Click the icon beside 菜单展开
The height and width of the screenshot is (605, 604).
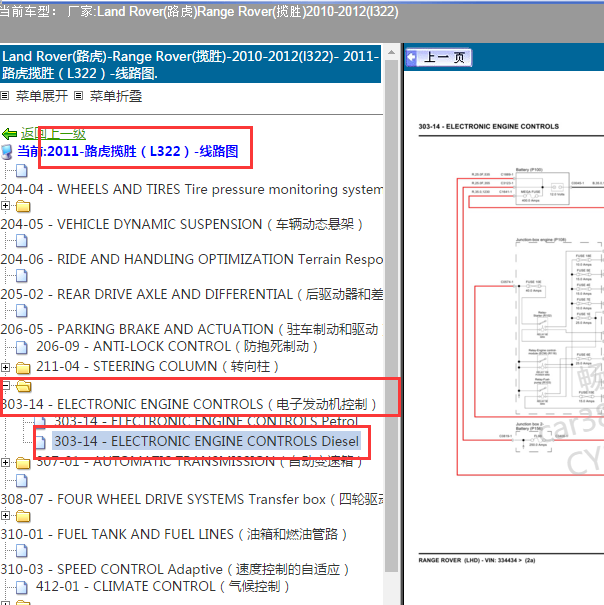[x=5, y=95]
